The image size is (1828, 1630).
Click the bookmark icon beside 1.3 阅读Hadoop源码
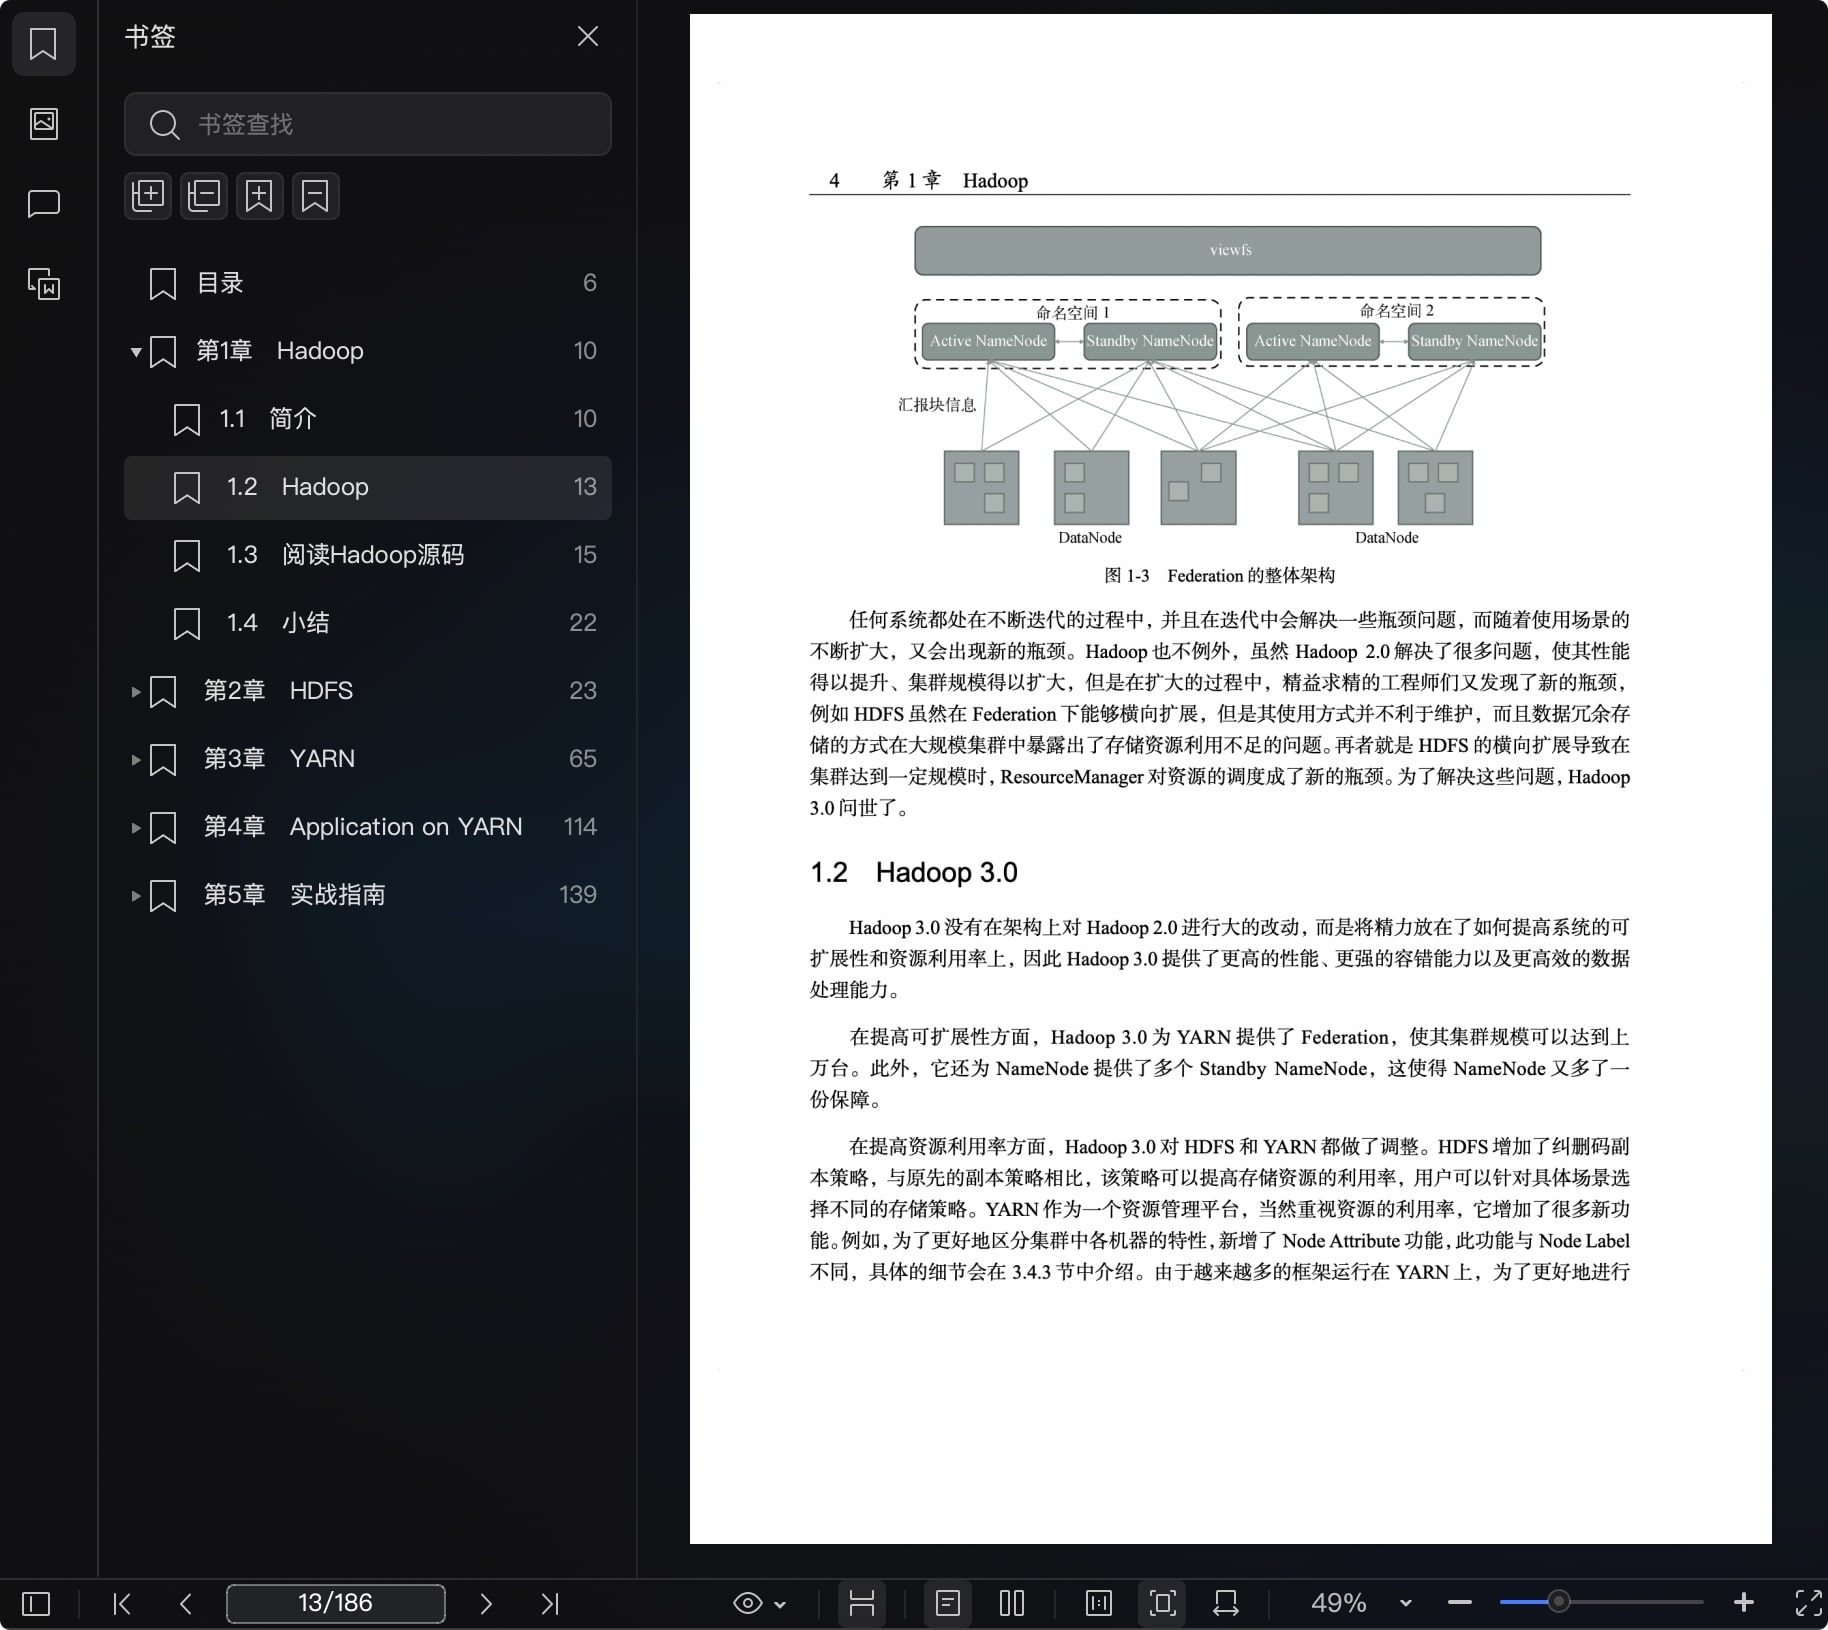coord(187,556)
